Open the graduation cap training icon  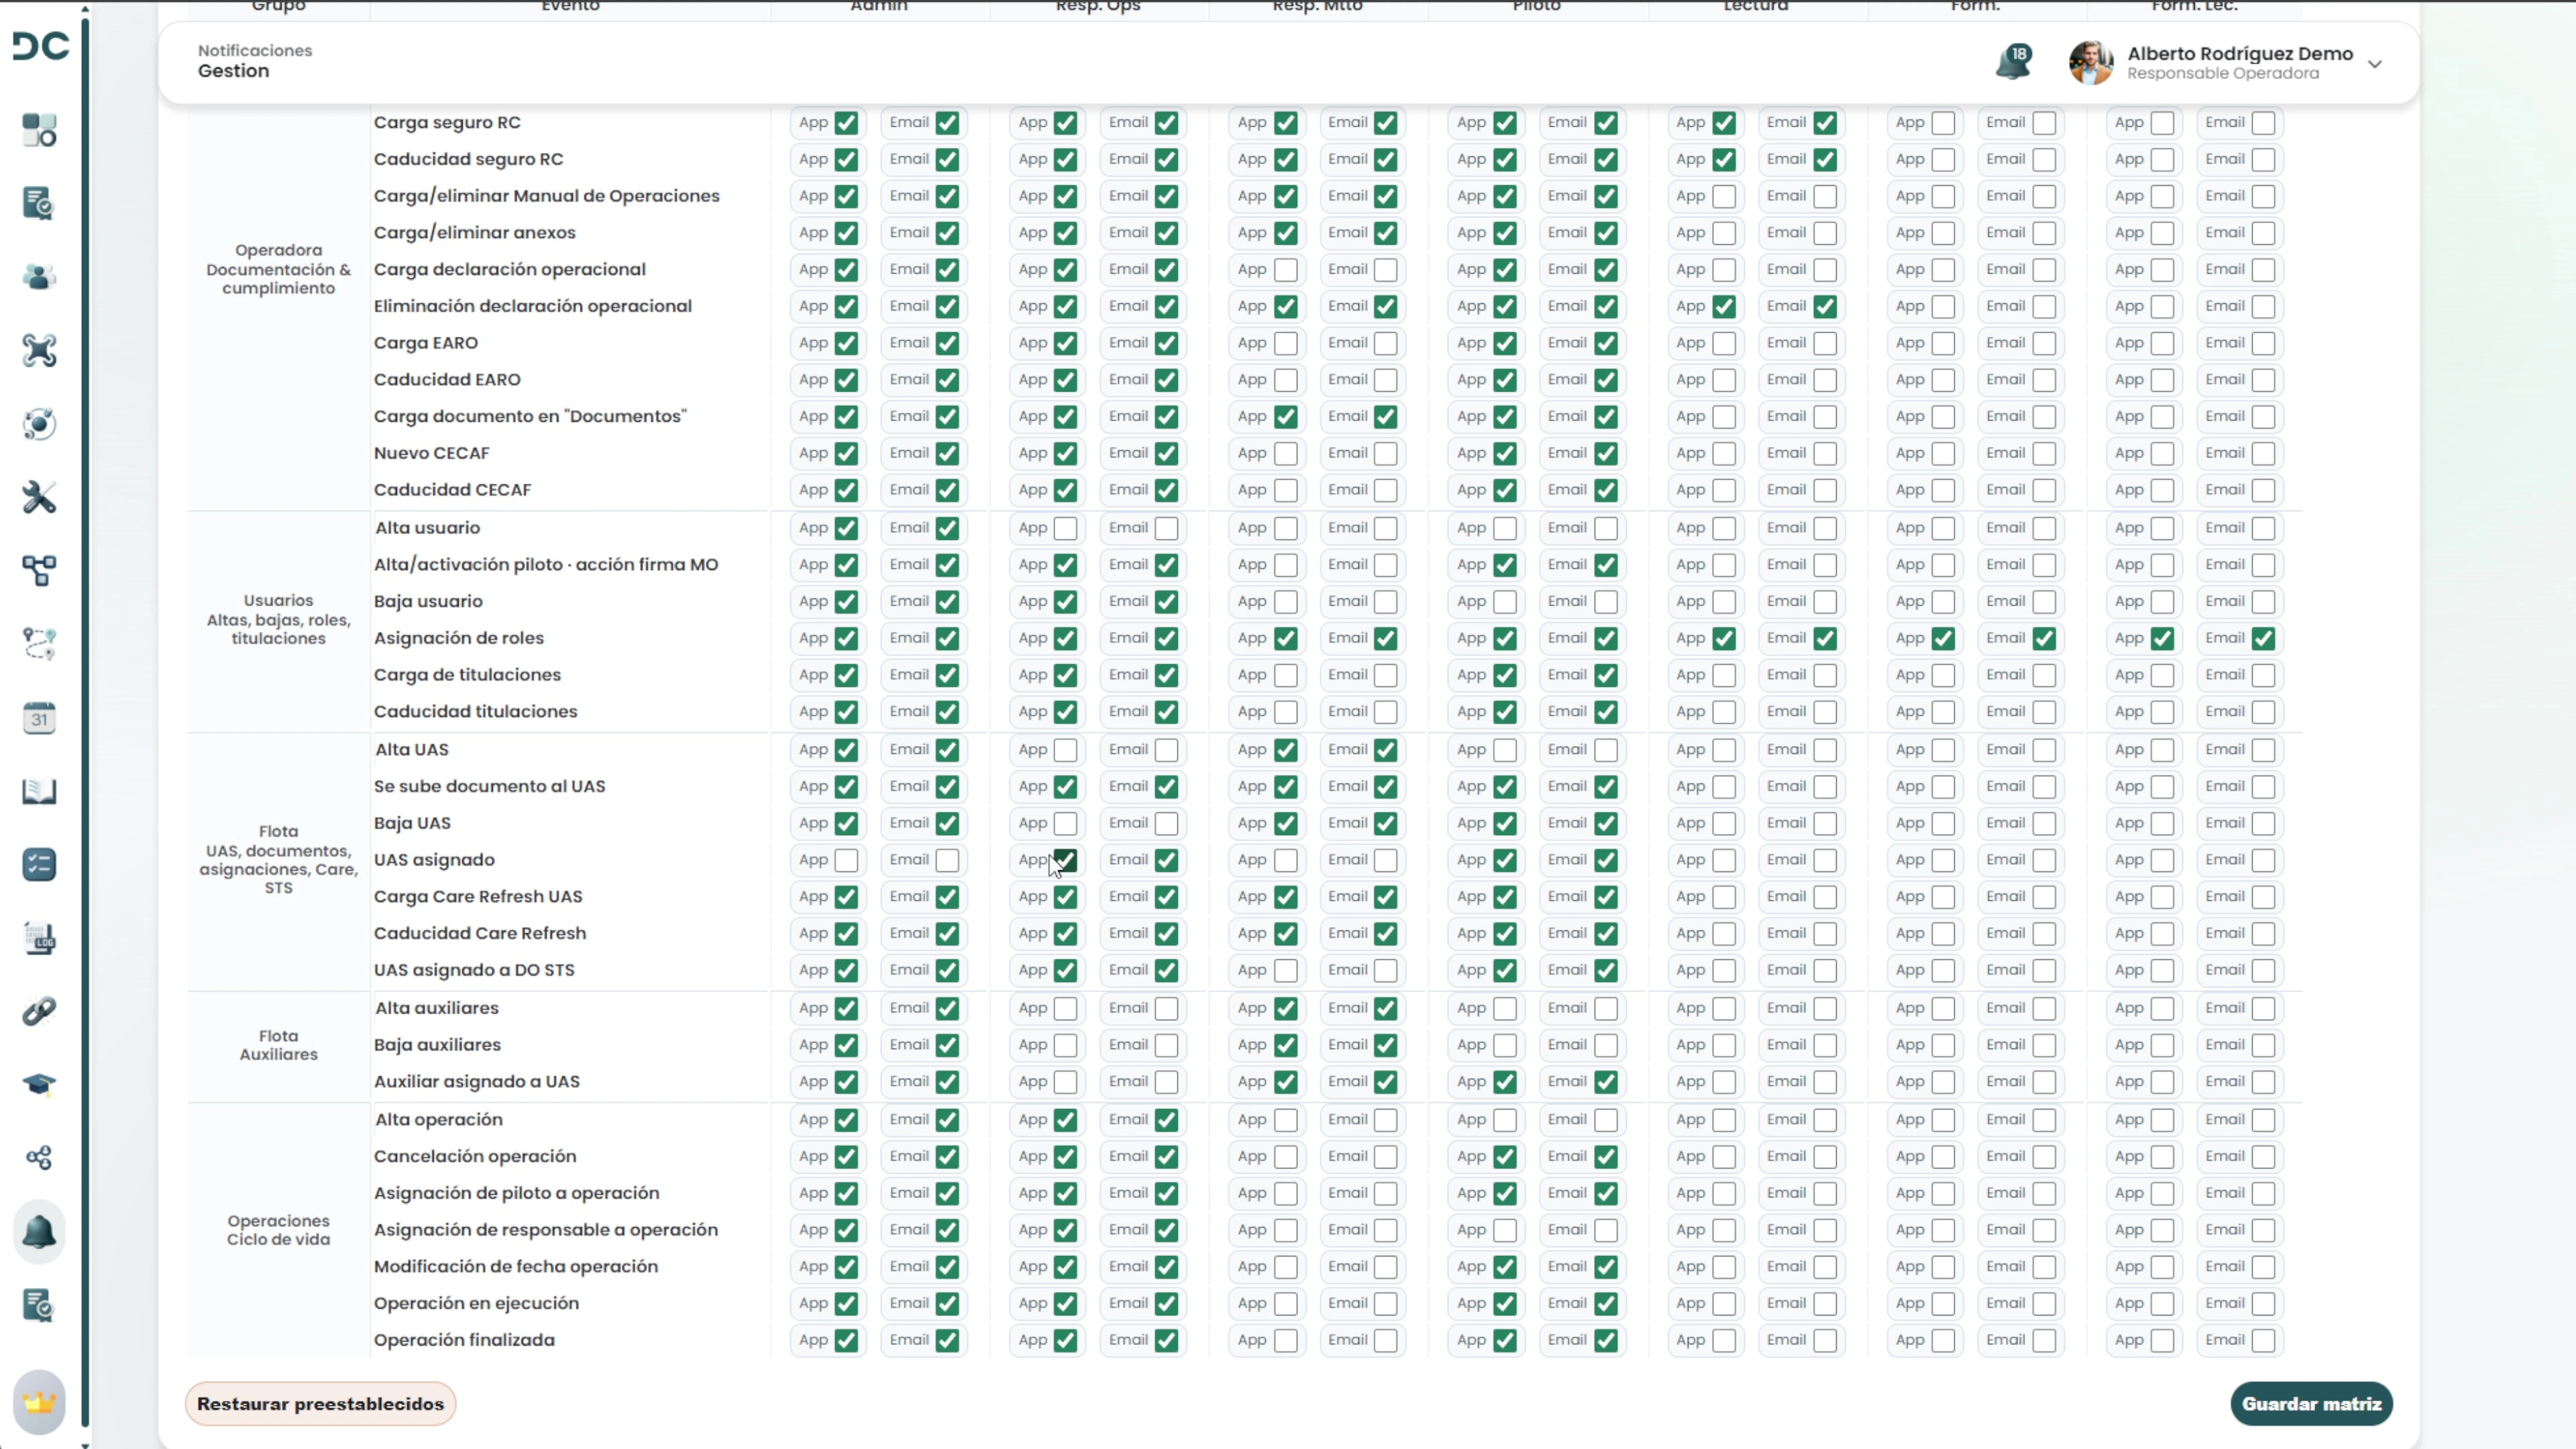click(39, 1085)
